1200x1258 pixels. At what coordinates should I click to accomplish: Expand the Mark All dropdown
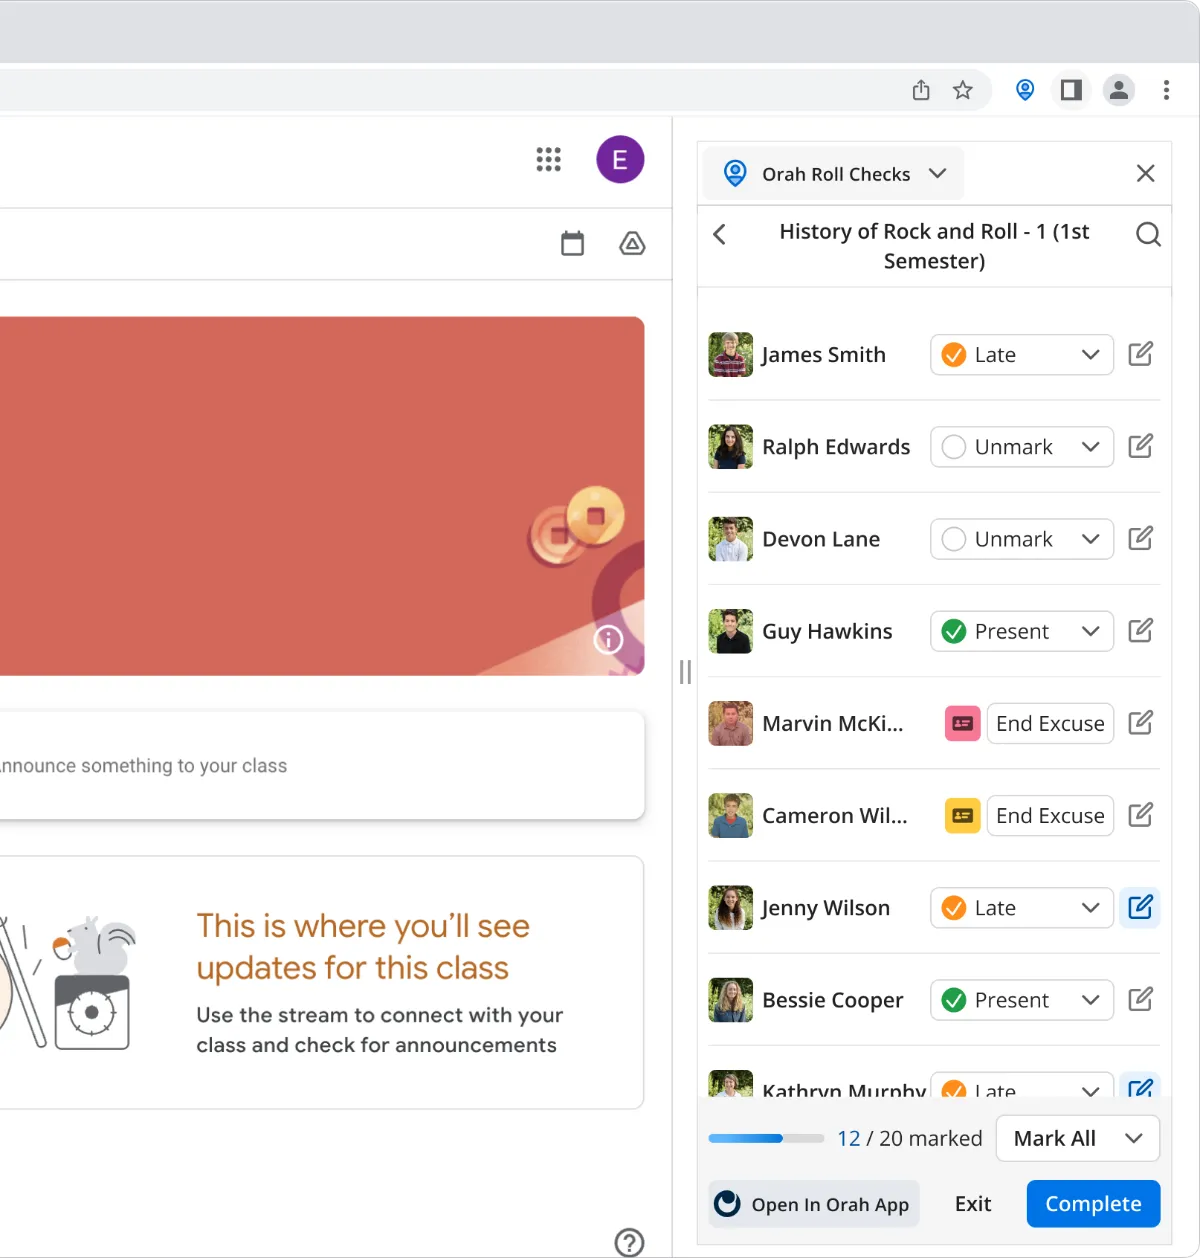1078,1138
